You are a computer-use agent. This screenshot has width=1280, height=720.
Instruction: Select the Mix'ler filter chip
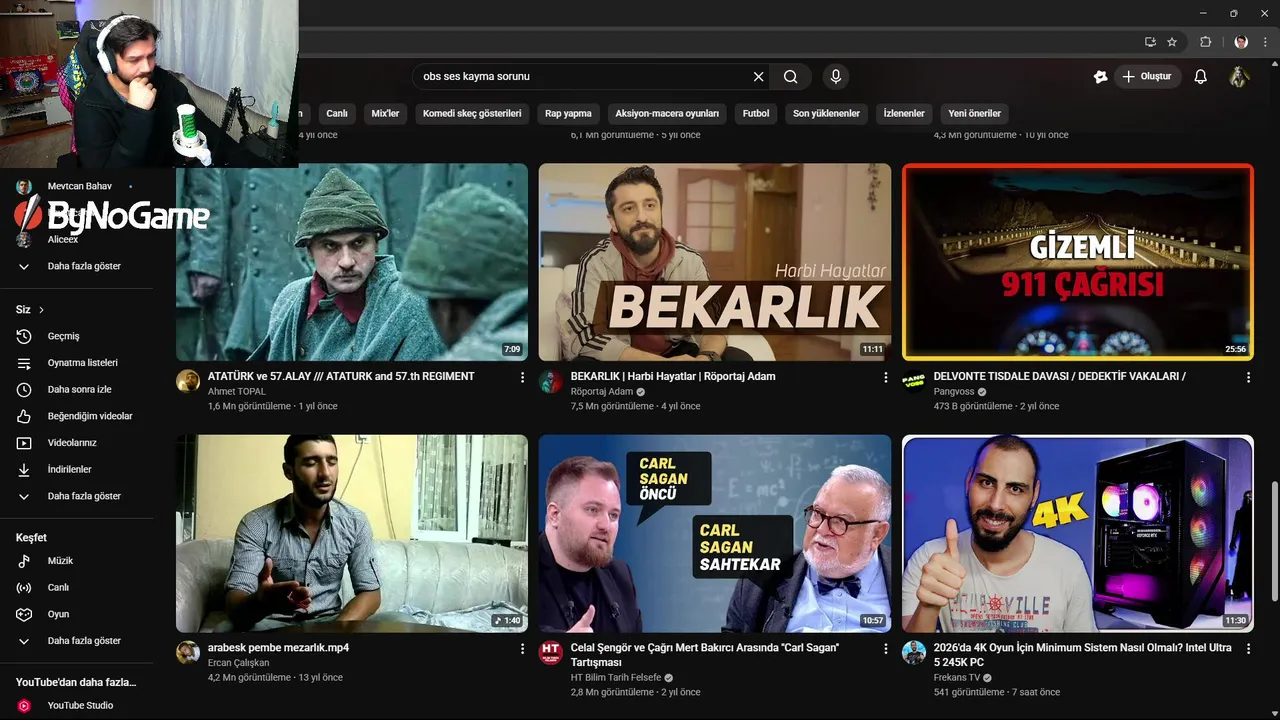pyautogui.click(x=385, y=113)
